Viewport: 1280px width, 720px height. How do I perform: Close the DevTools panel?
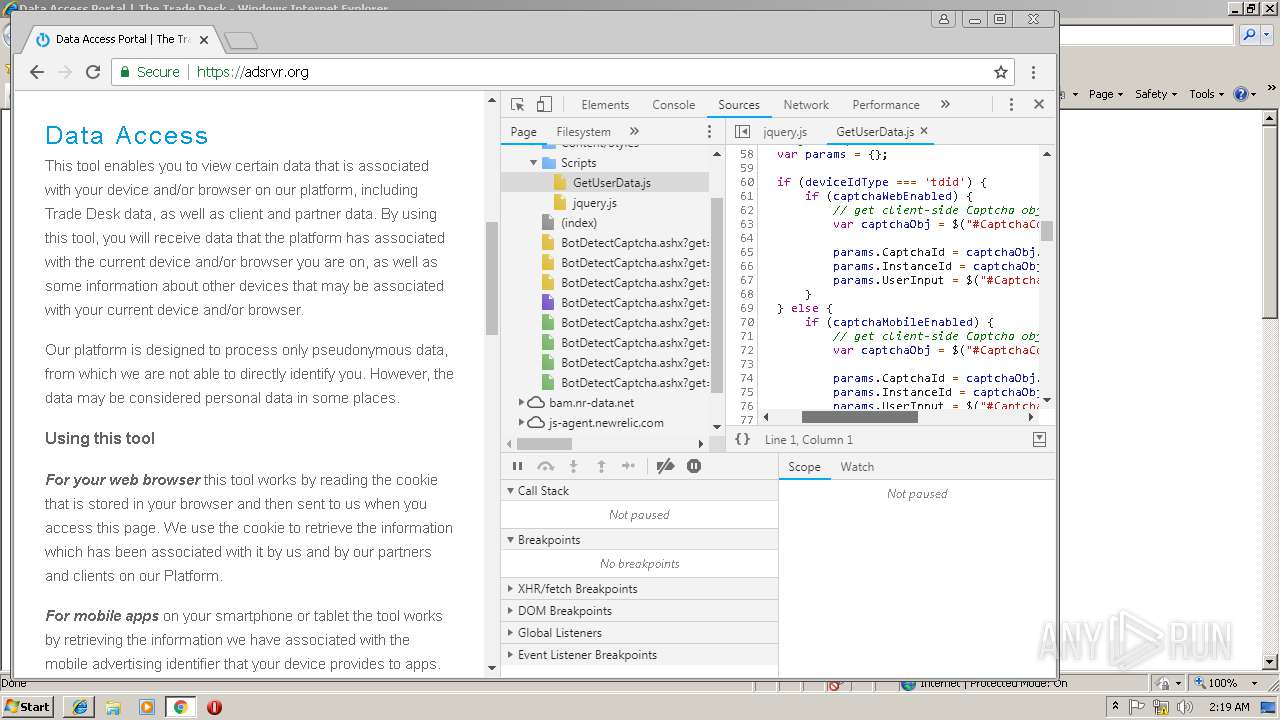pyautogui.click(x=1038, y=104)
